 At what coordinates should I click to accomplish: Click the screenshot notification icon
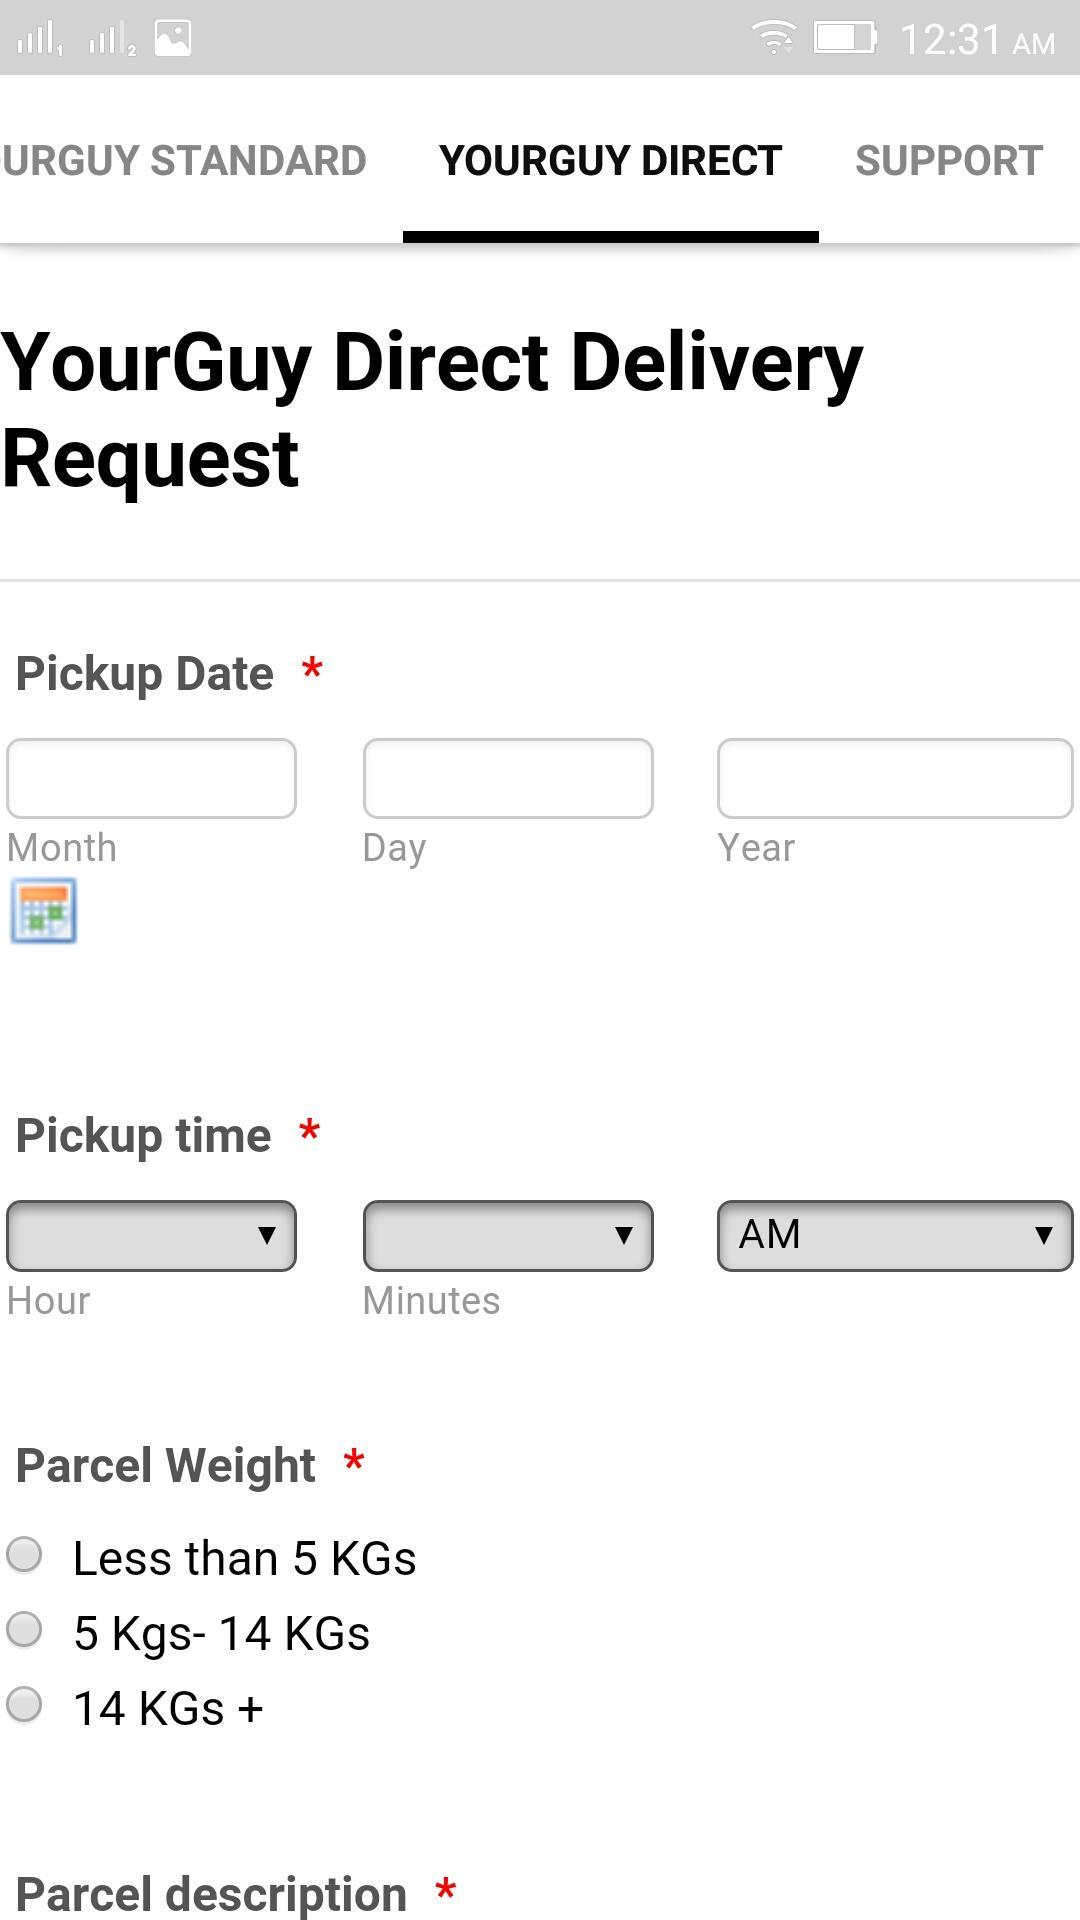172,38
